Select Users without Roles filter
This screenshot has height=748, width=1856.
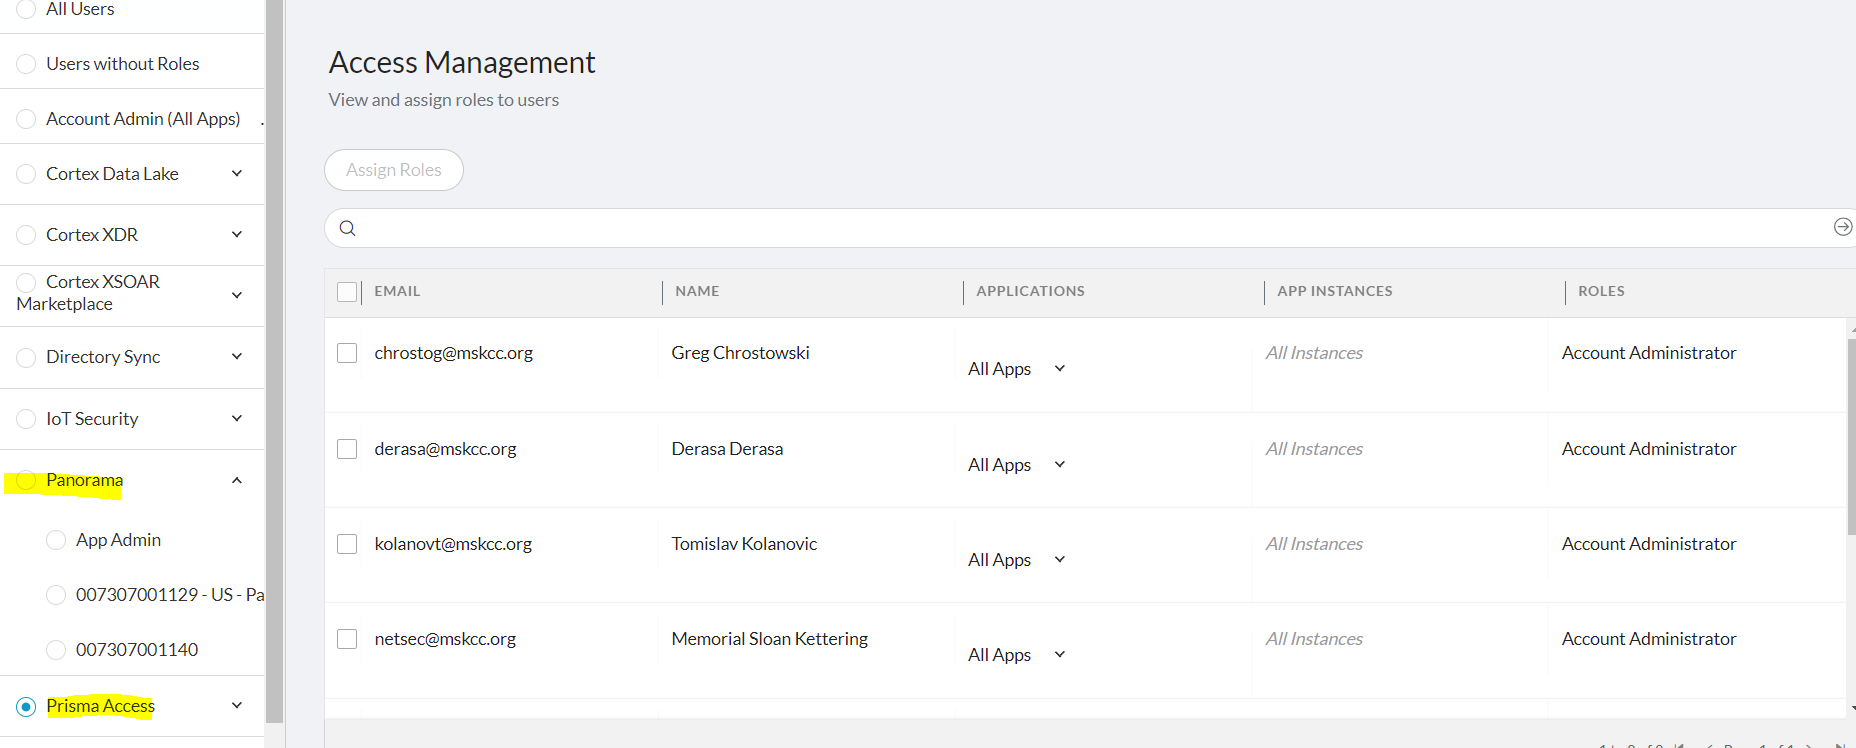[27, 64]
